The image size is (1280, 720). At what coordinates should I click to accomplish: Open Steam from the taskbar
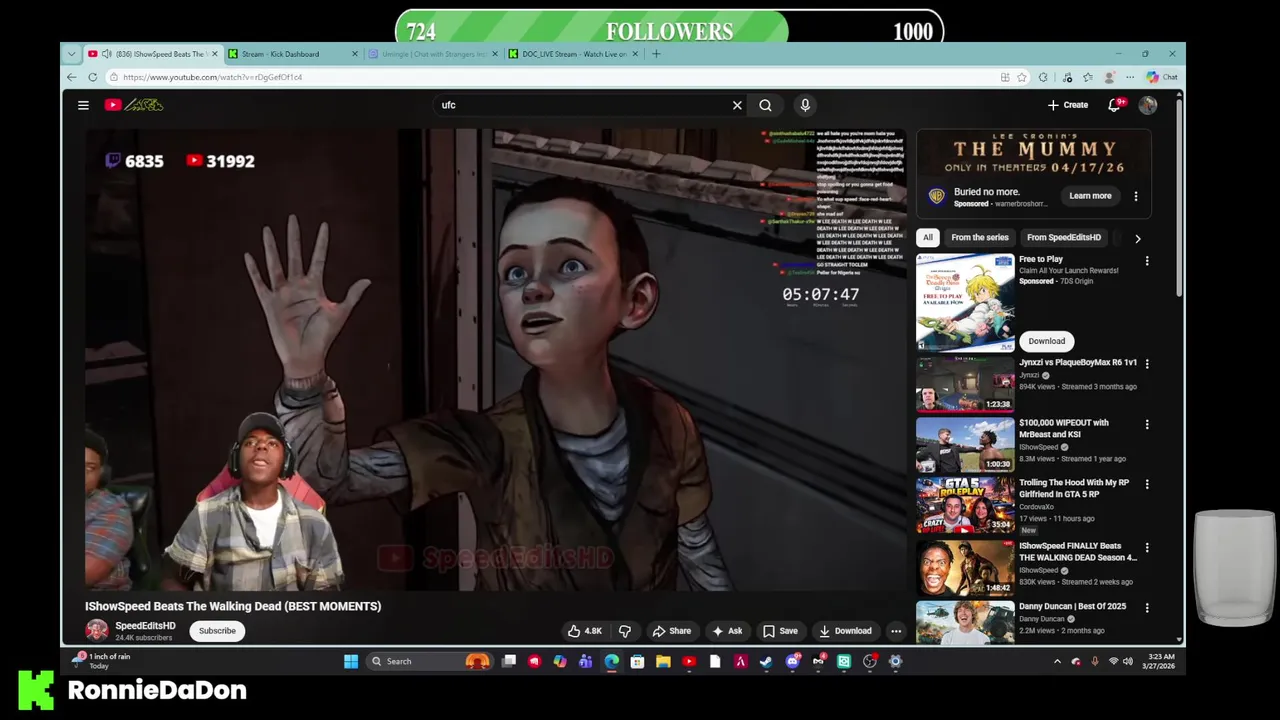tap(766, 661)
